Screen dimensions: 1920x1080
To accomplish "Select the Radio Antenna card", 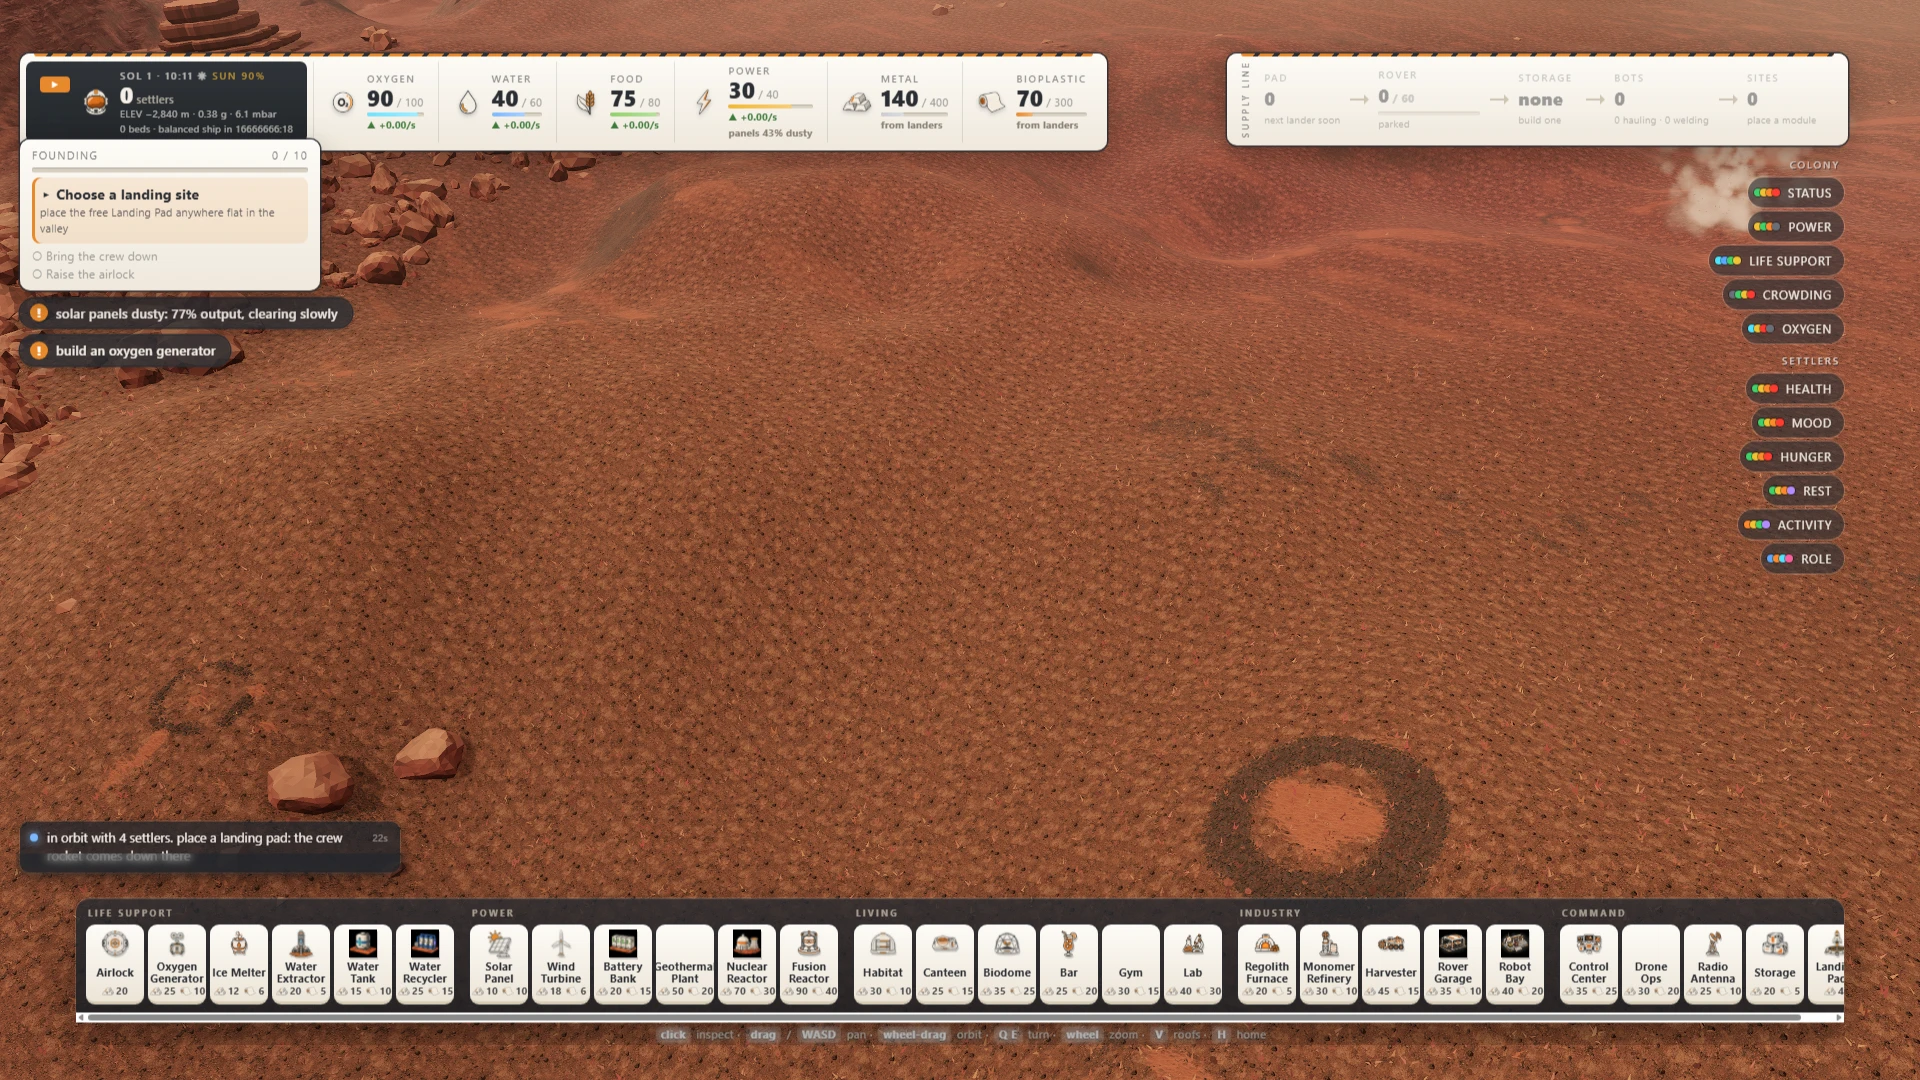I will tap(1713, 963).
